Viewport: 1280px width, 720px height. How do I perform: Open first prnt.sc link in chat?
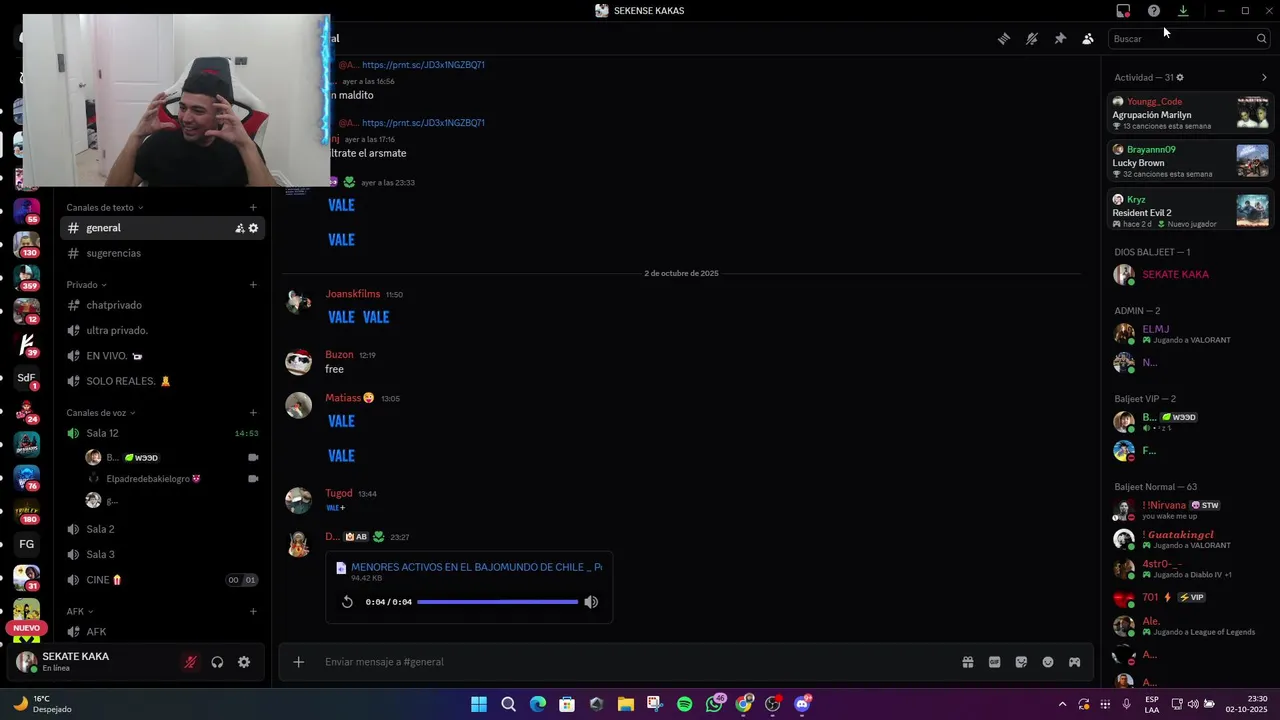click(423, 65)
